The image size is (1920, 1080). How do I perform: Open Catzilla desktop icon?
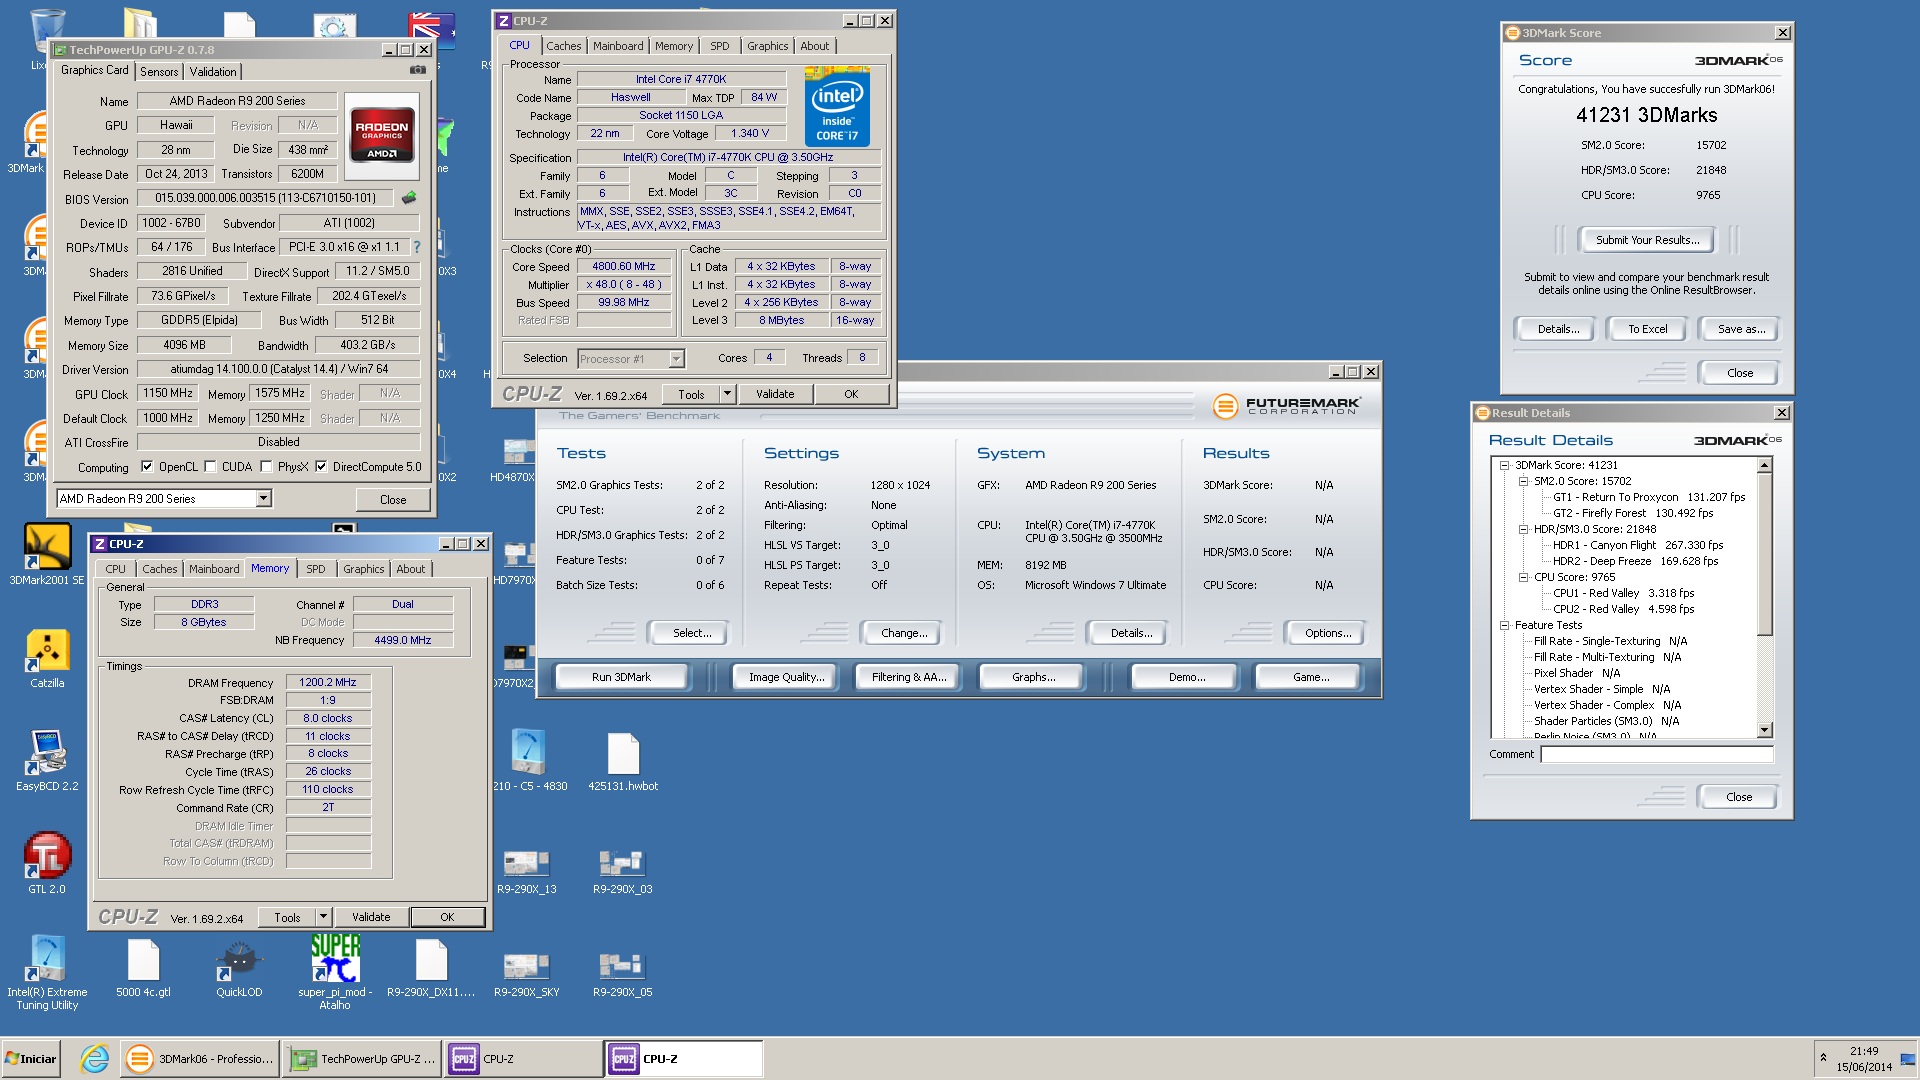coord(47,659)
